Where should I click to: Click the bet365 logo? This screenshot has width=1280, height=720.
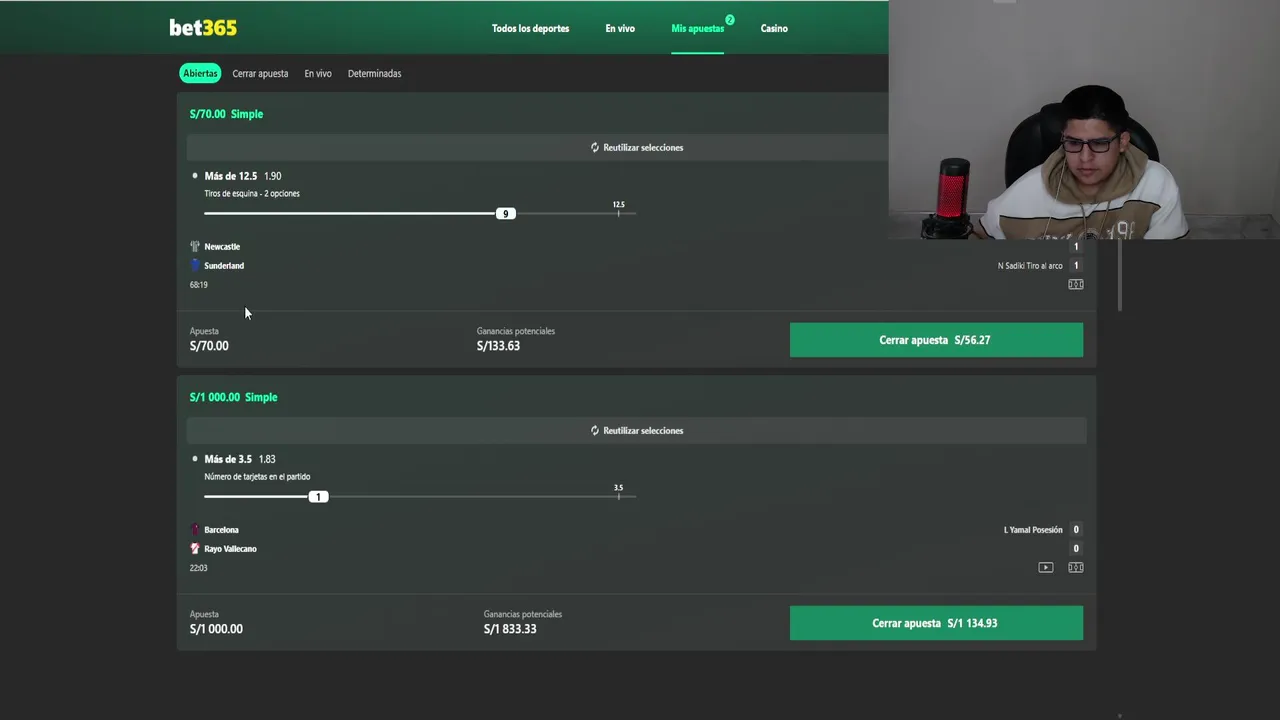pos(203,28)
